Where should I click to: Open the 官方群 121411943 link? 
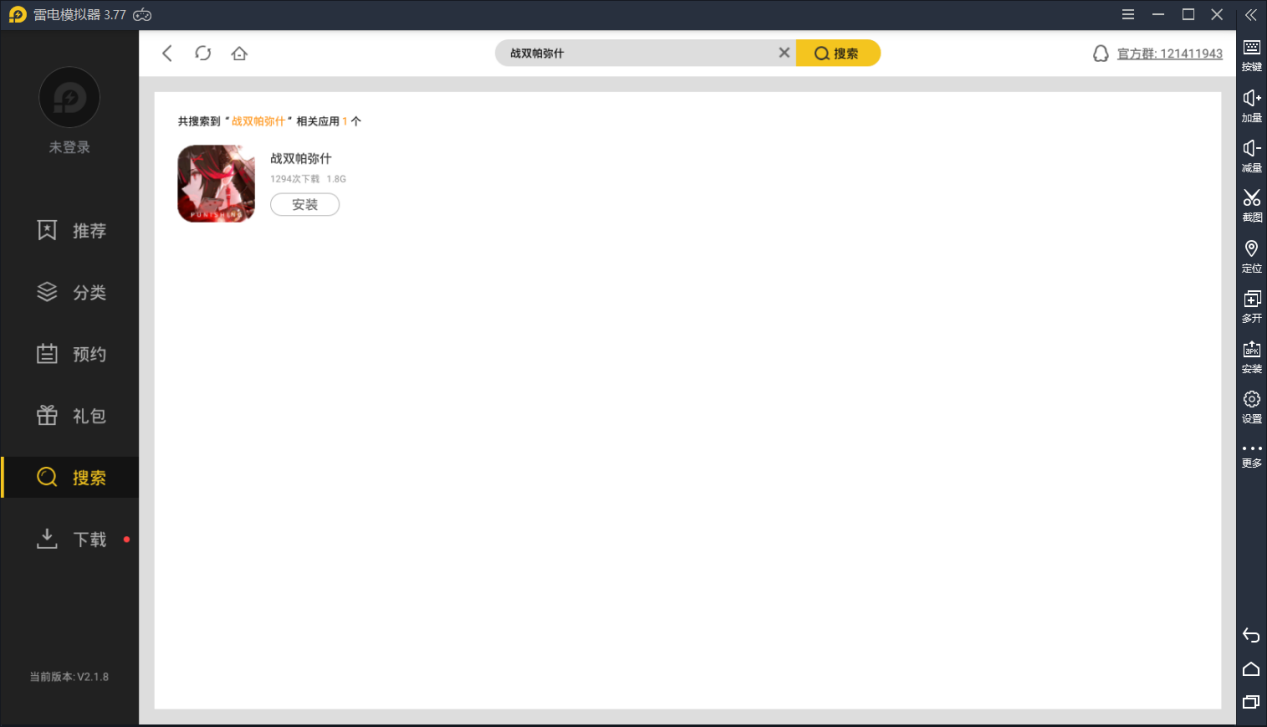[1168, 53]
